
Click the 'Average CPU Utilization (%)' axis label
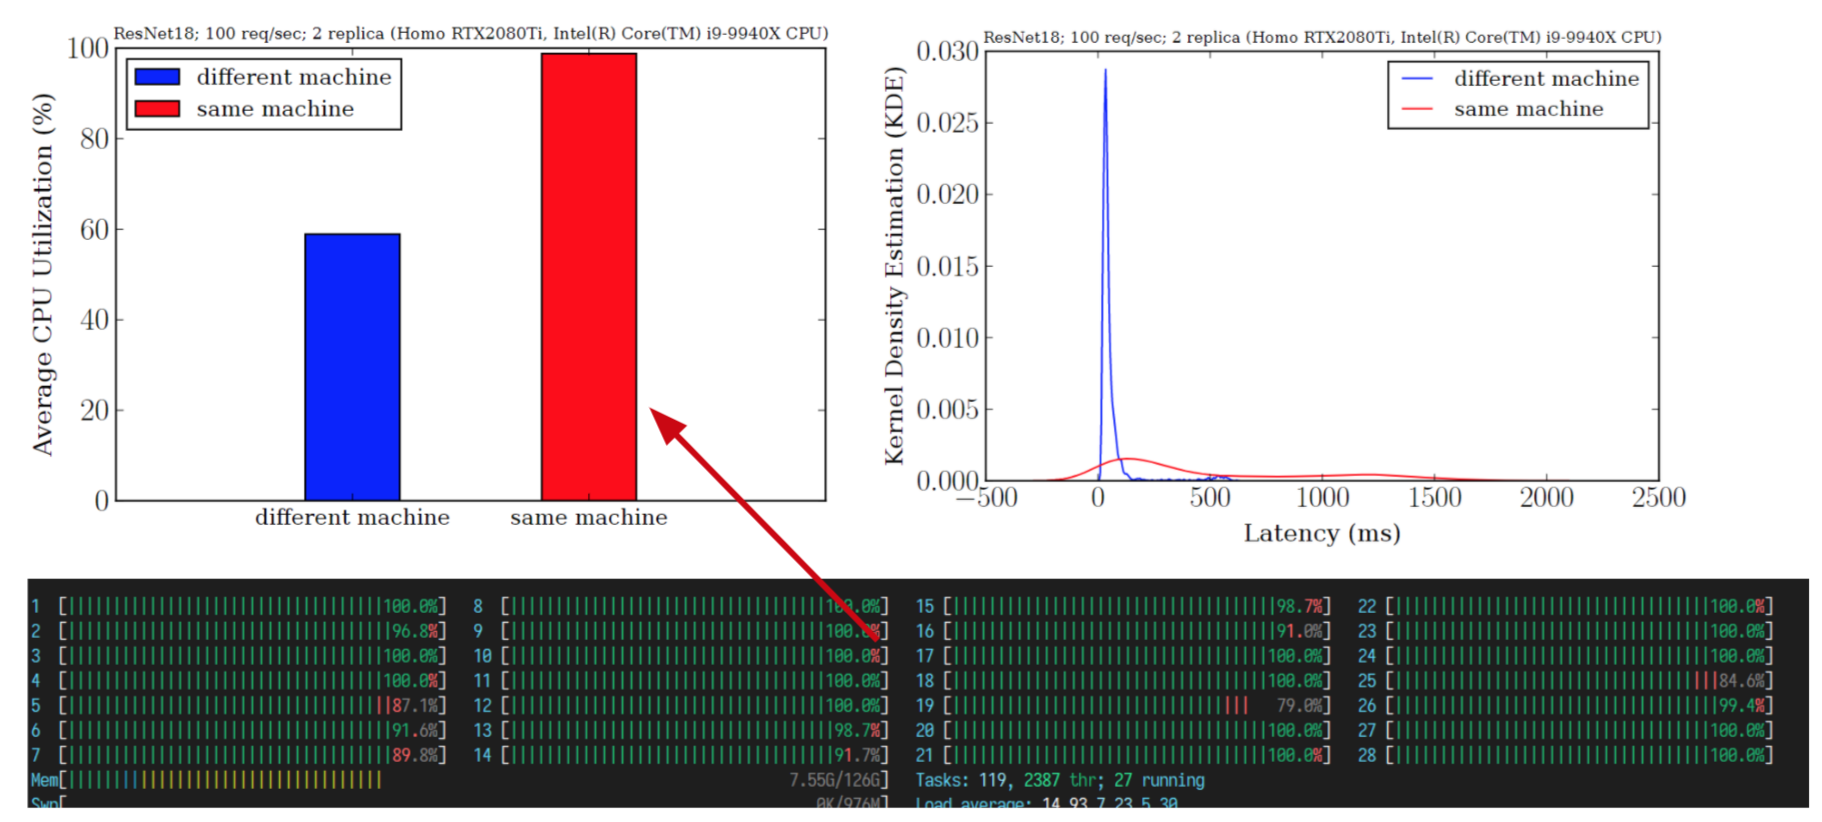(x=42, y=275)
